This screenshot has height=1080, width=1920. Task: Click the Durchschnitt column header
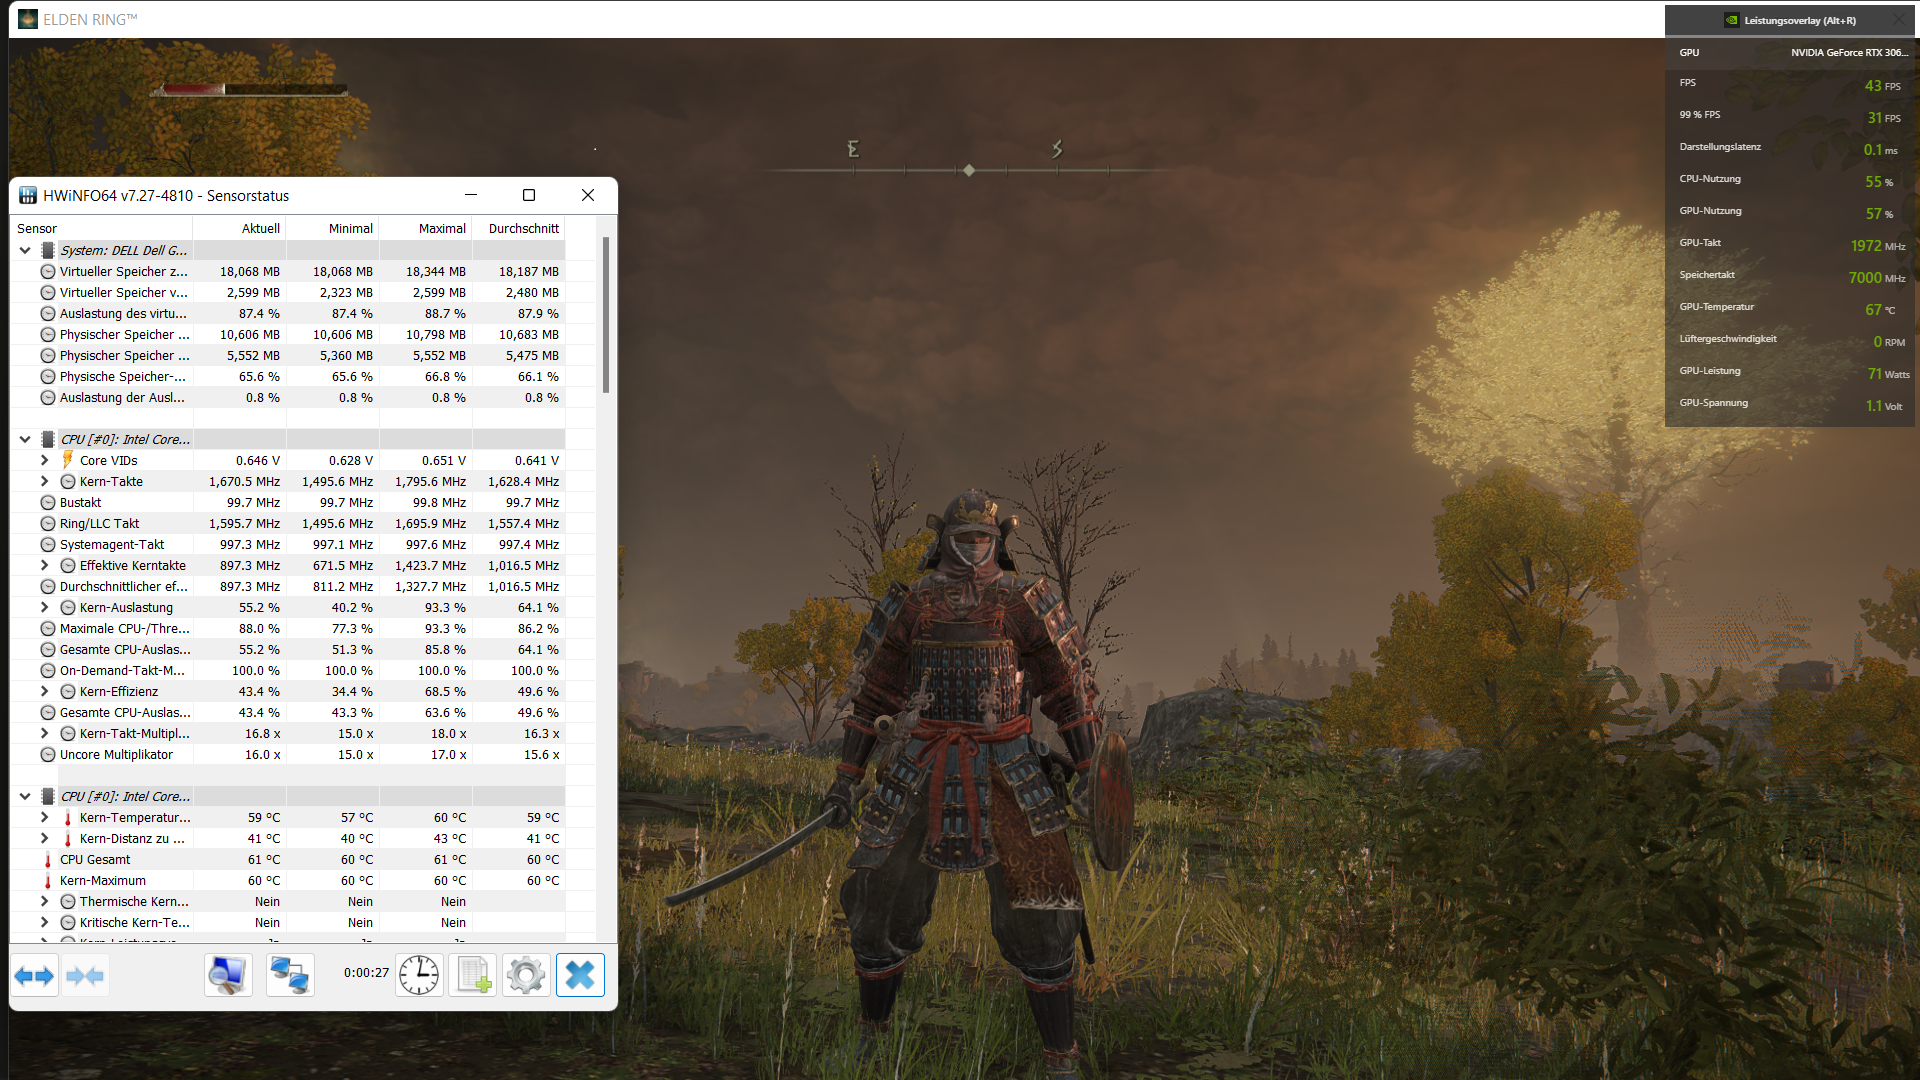523,228
